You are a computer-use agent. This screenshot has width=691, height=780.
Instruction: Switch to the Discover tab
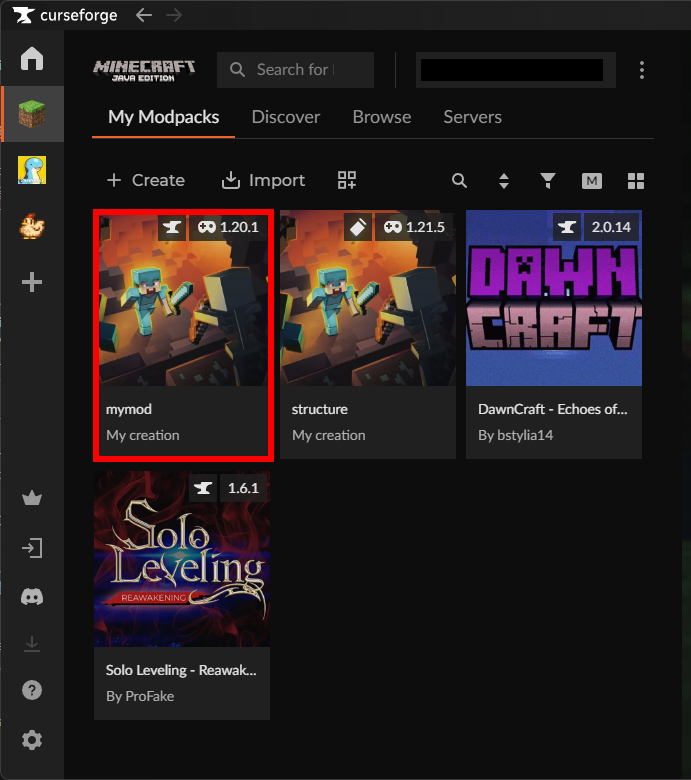point(286,117)
